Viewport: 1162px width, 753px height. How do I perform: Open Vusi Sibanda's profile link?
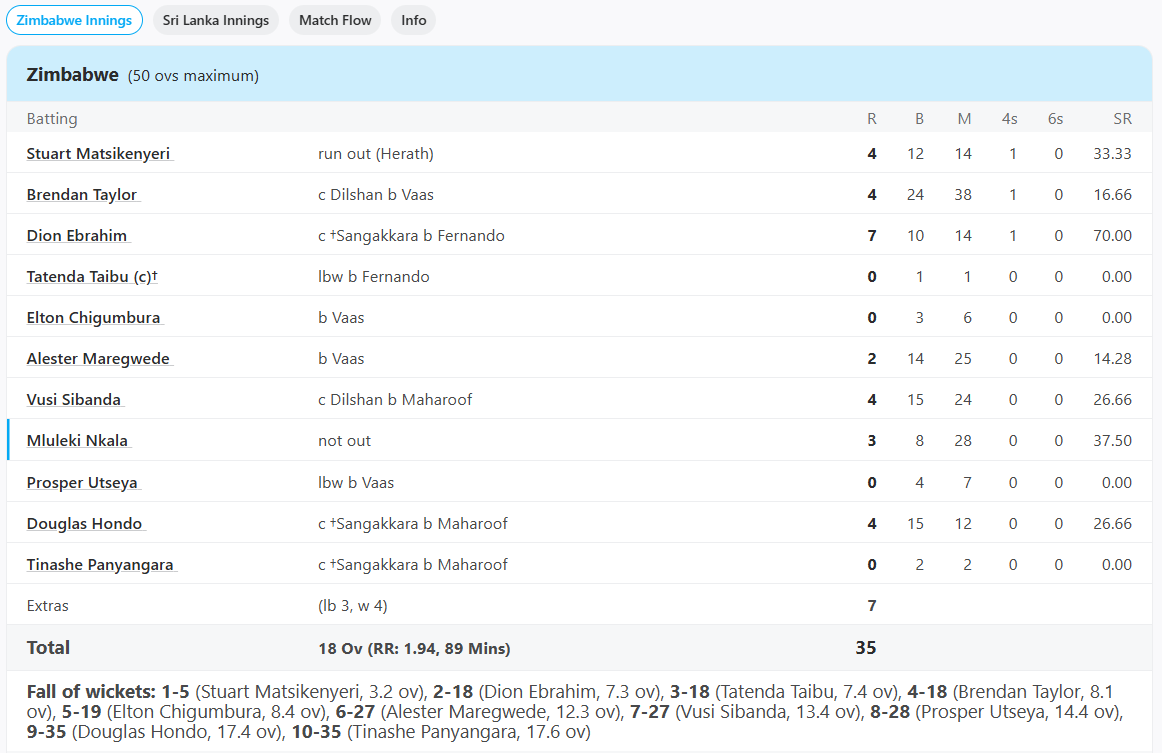(74, 400)
